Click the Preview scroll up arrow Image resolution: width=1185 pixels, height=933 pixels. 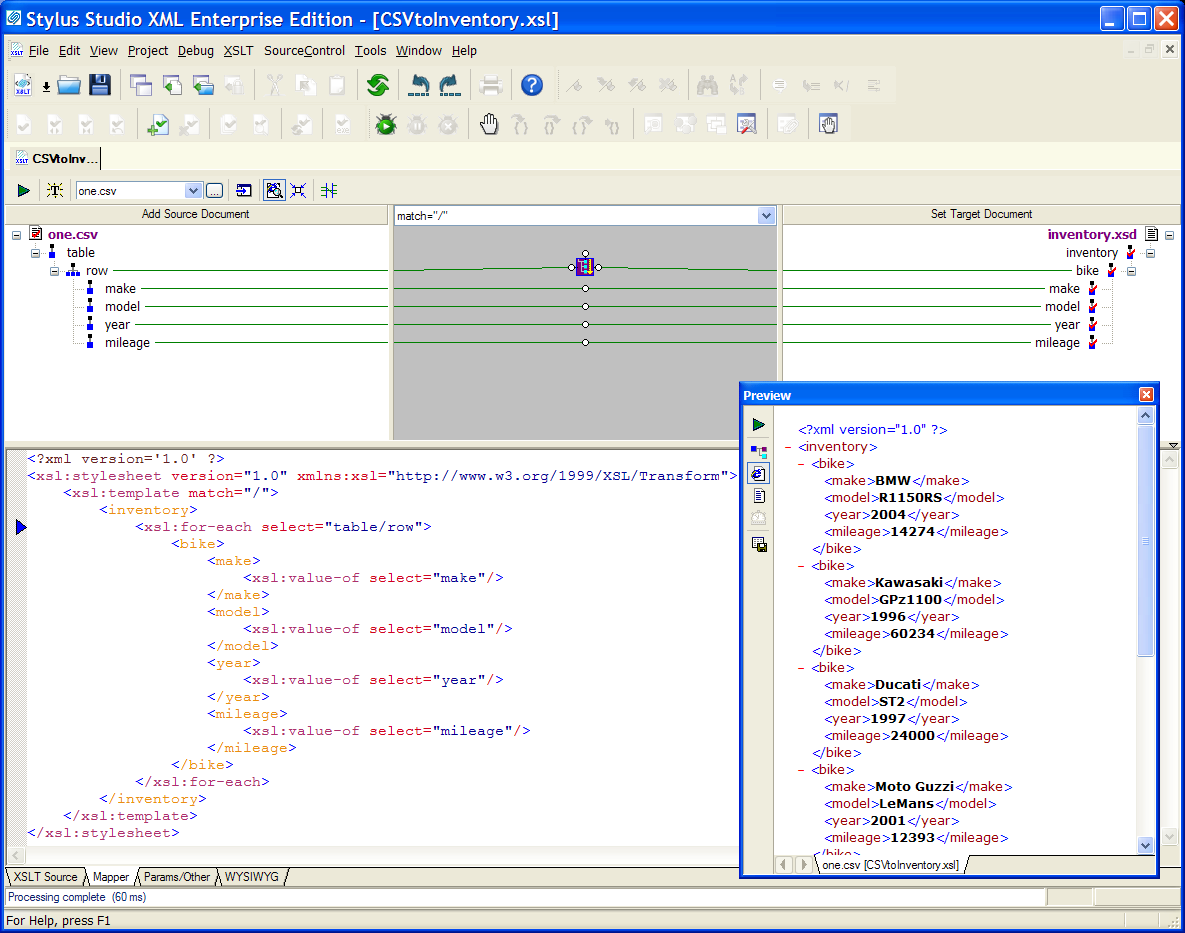(x=1145, y=416)
